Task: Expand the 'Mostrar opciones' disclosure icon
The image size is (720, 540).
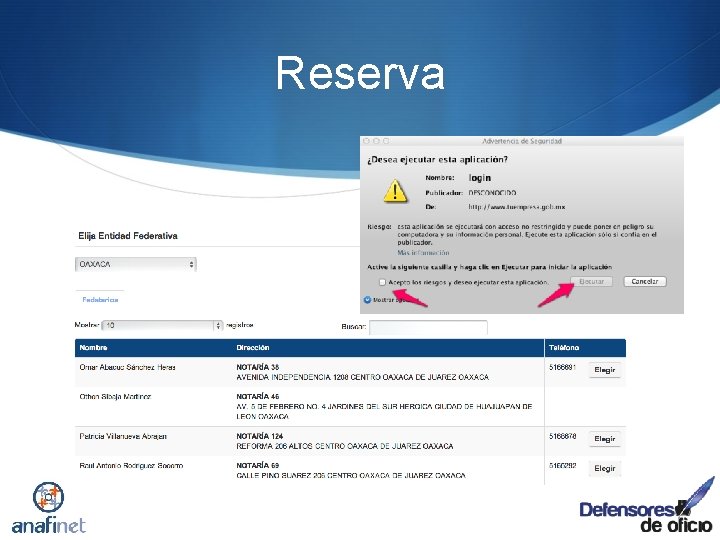Action: pos(367,300)
